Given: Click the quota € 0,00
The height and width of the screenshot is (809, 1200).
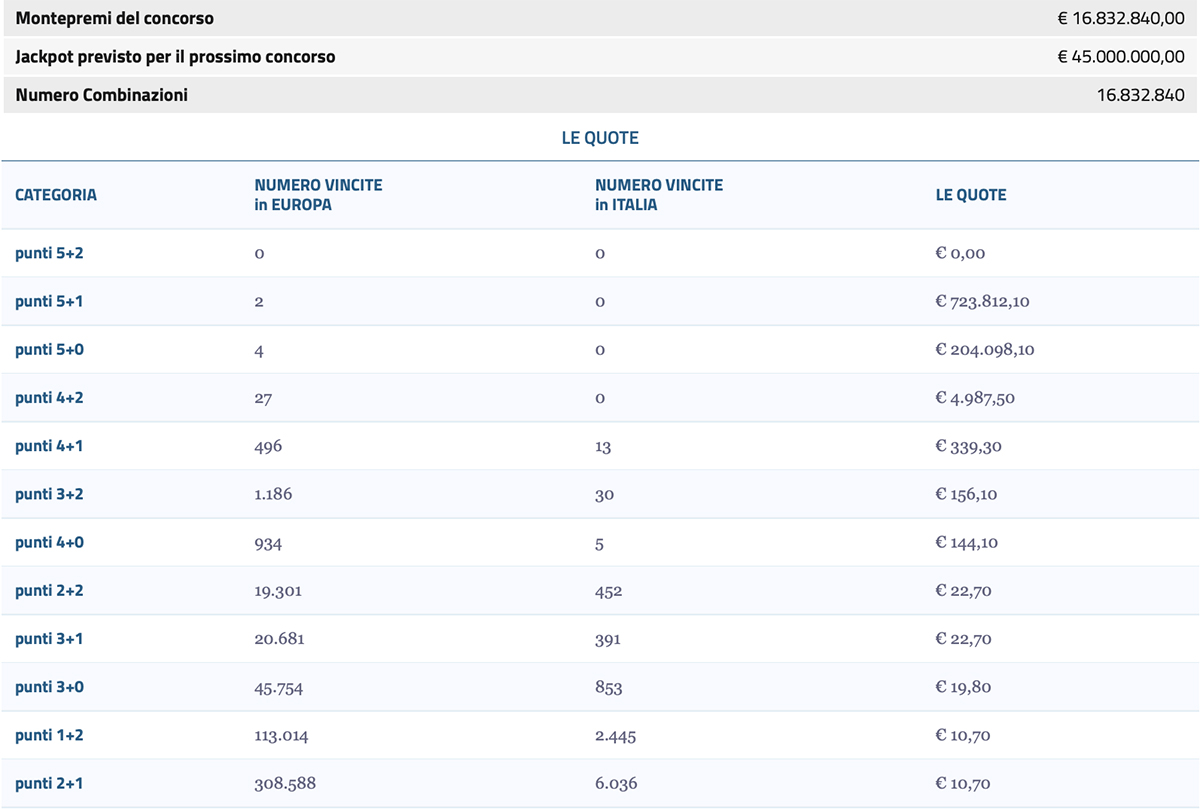Looking at the screenshot, I should coord(961,253).
